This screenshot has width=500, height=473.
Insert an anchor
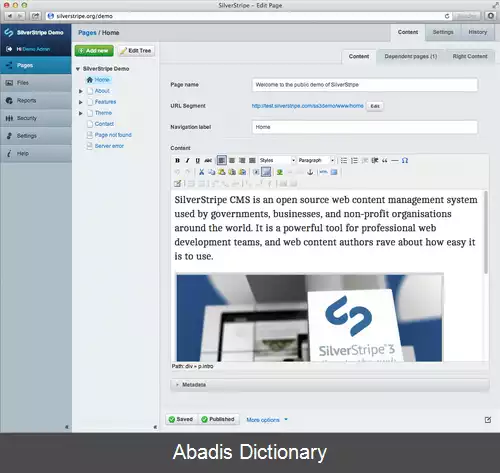click(x=310, y=172)
